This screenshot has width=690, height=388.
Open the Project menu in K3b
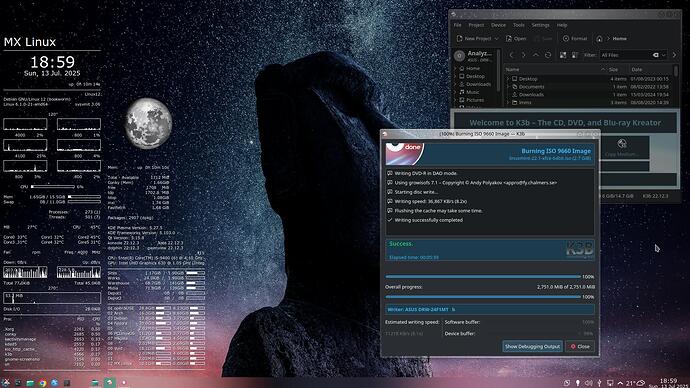tap(476, 25)
